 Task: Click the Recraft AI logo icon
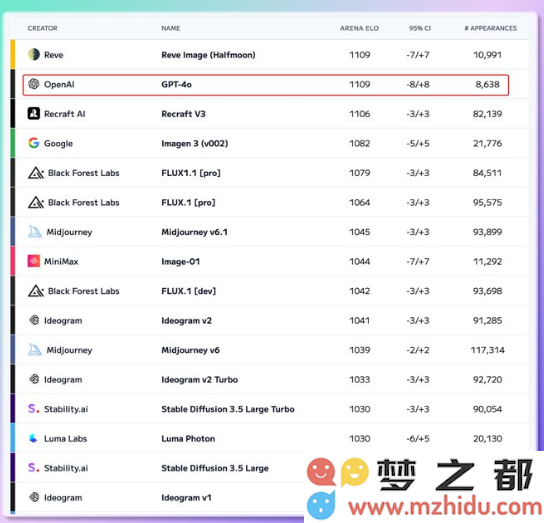[x=34, y=113]
